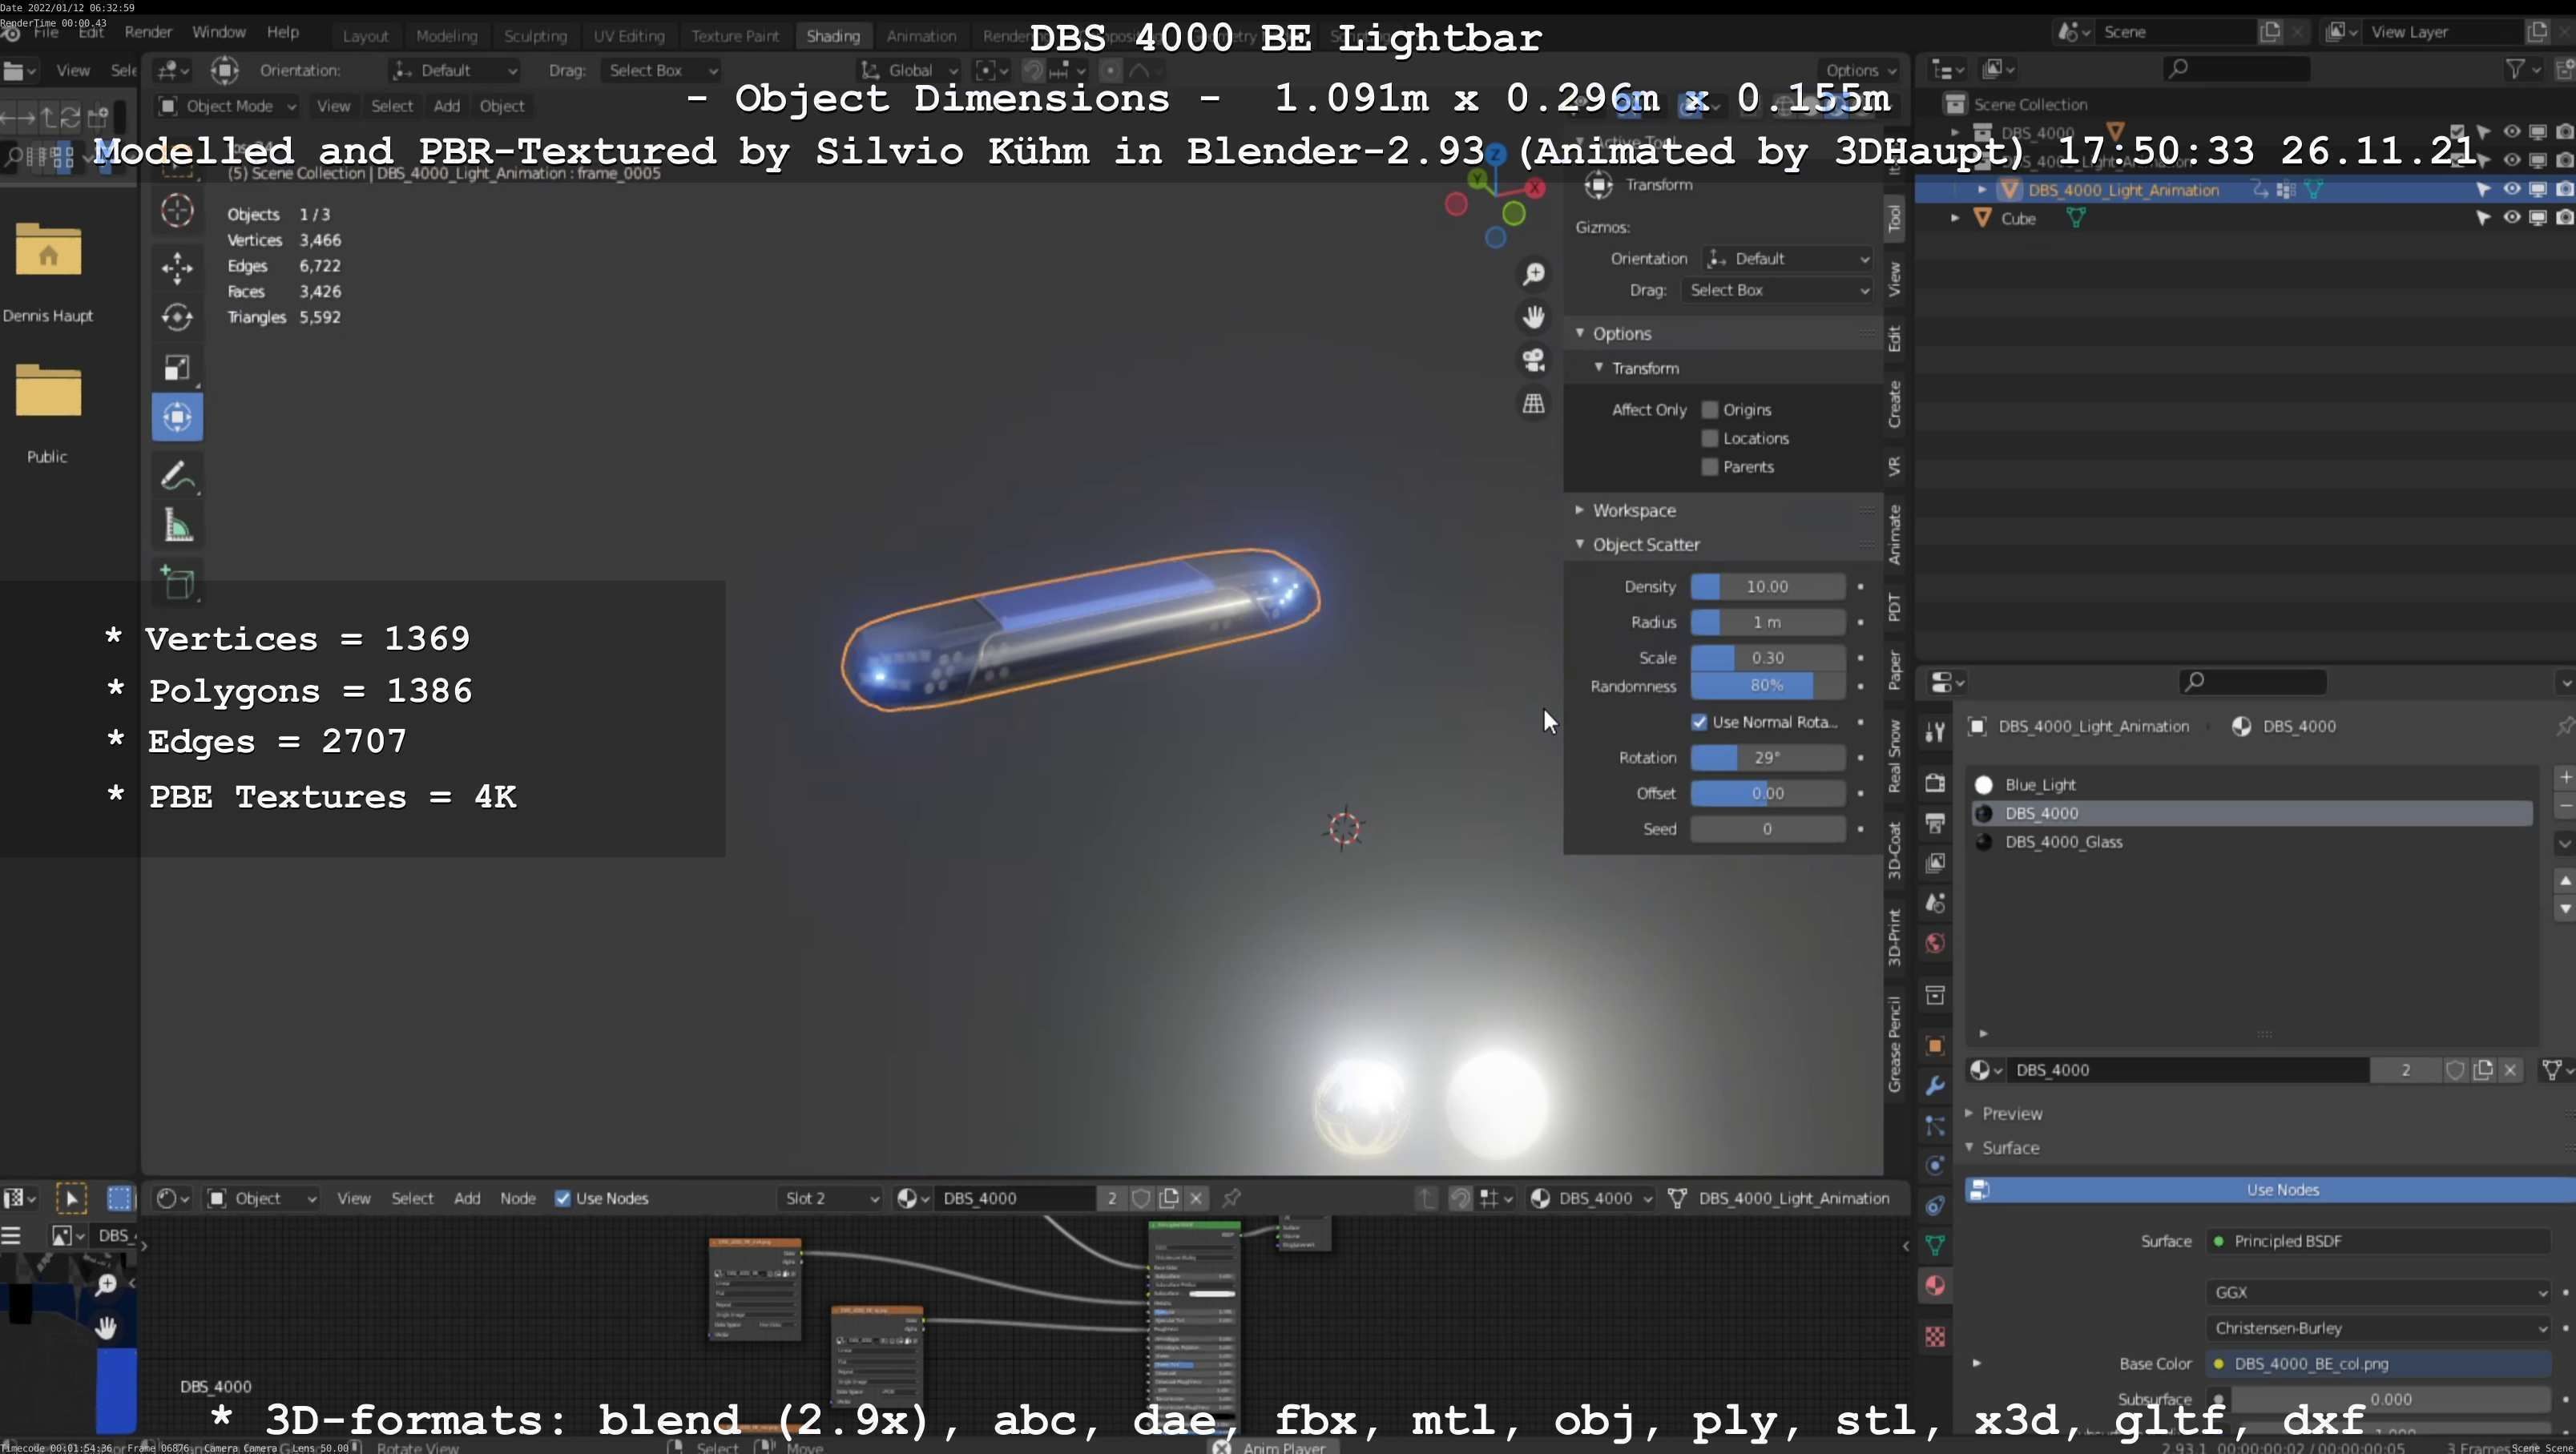The image size is (2576, 1454).
Task: Select the Scale tool
Action: click(x=177, y=368)
